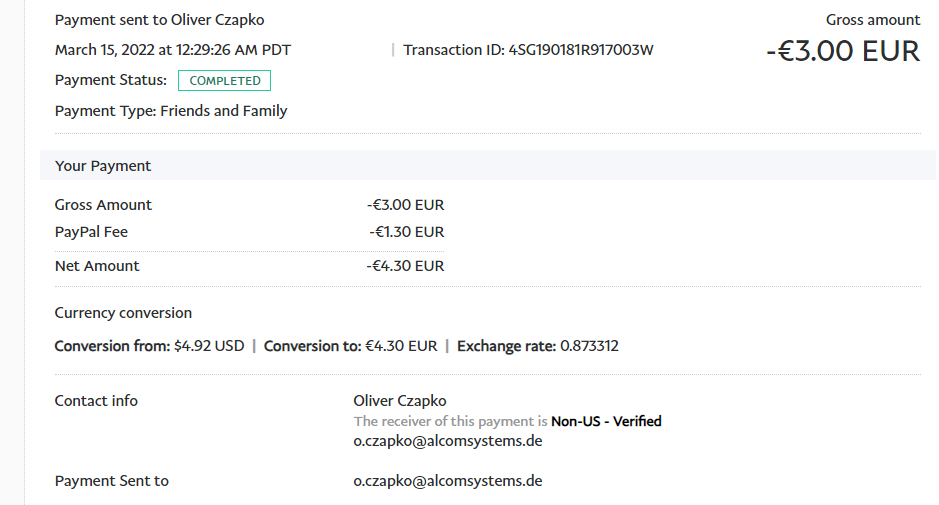Click the email address under Oliver Czapko's contact name
939x505 pixels.
[447, 441]
